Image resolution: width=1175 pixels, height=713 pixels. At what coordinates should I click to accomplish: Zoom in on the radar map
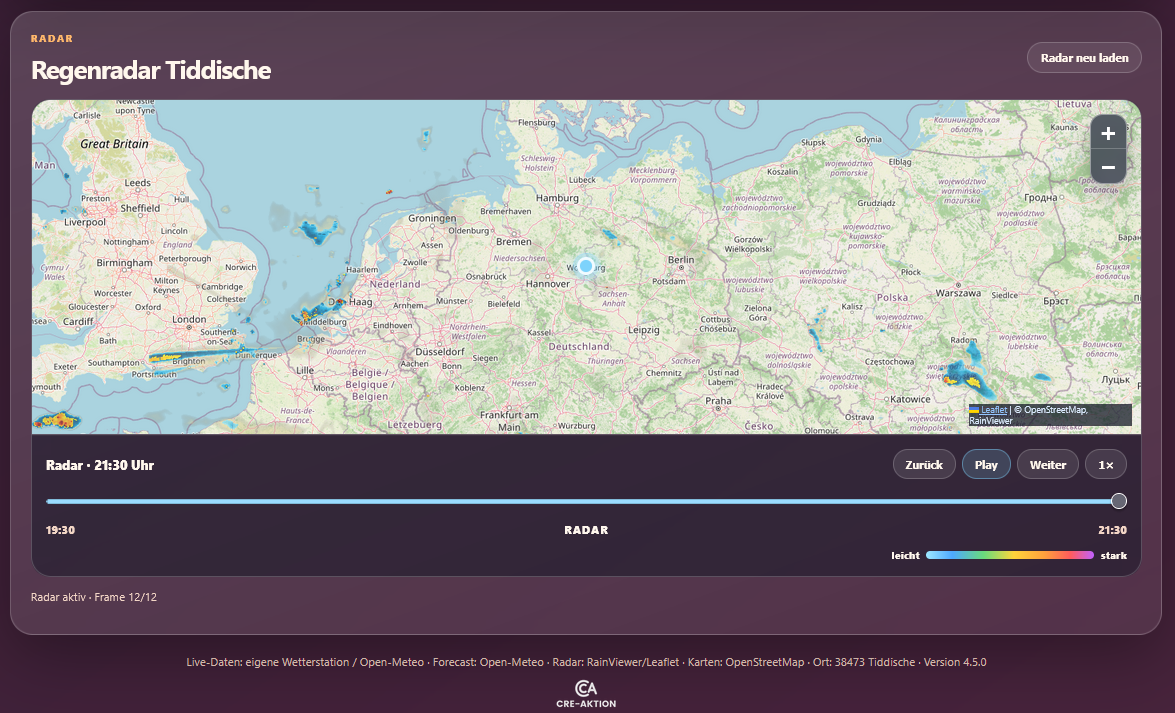coord(1108,133)
